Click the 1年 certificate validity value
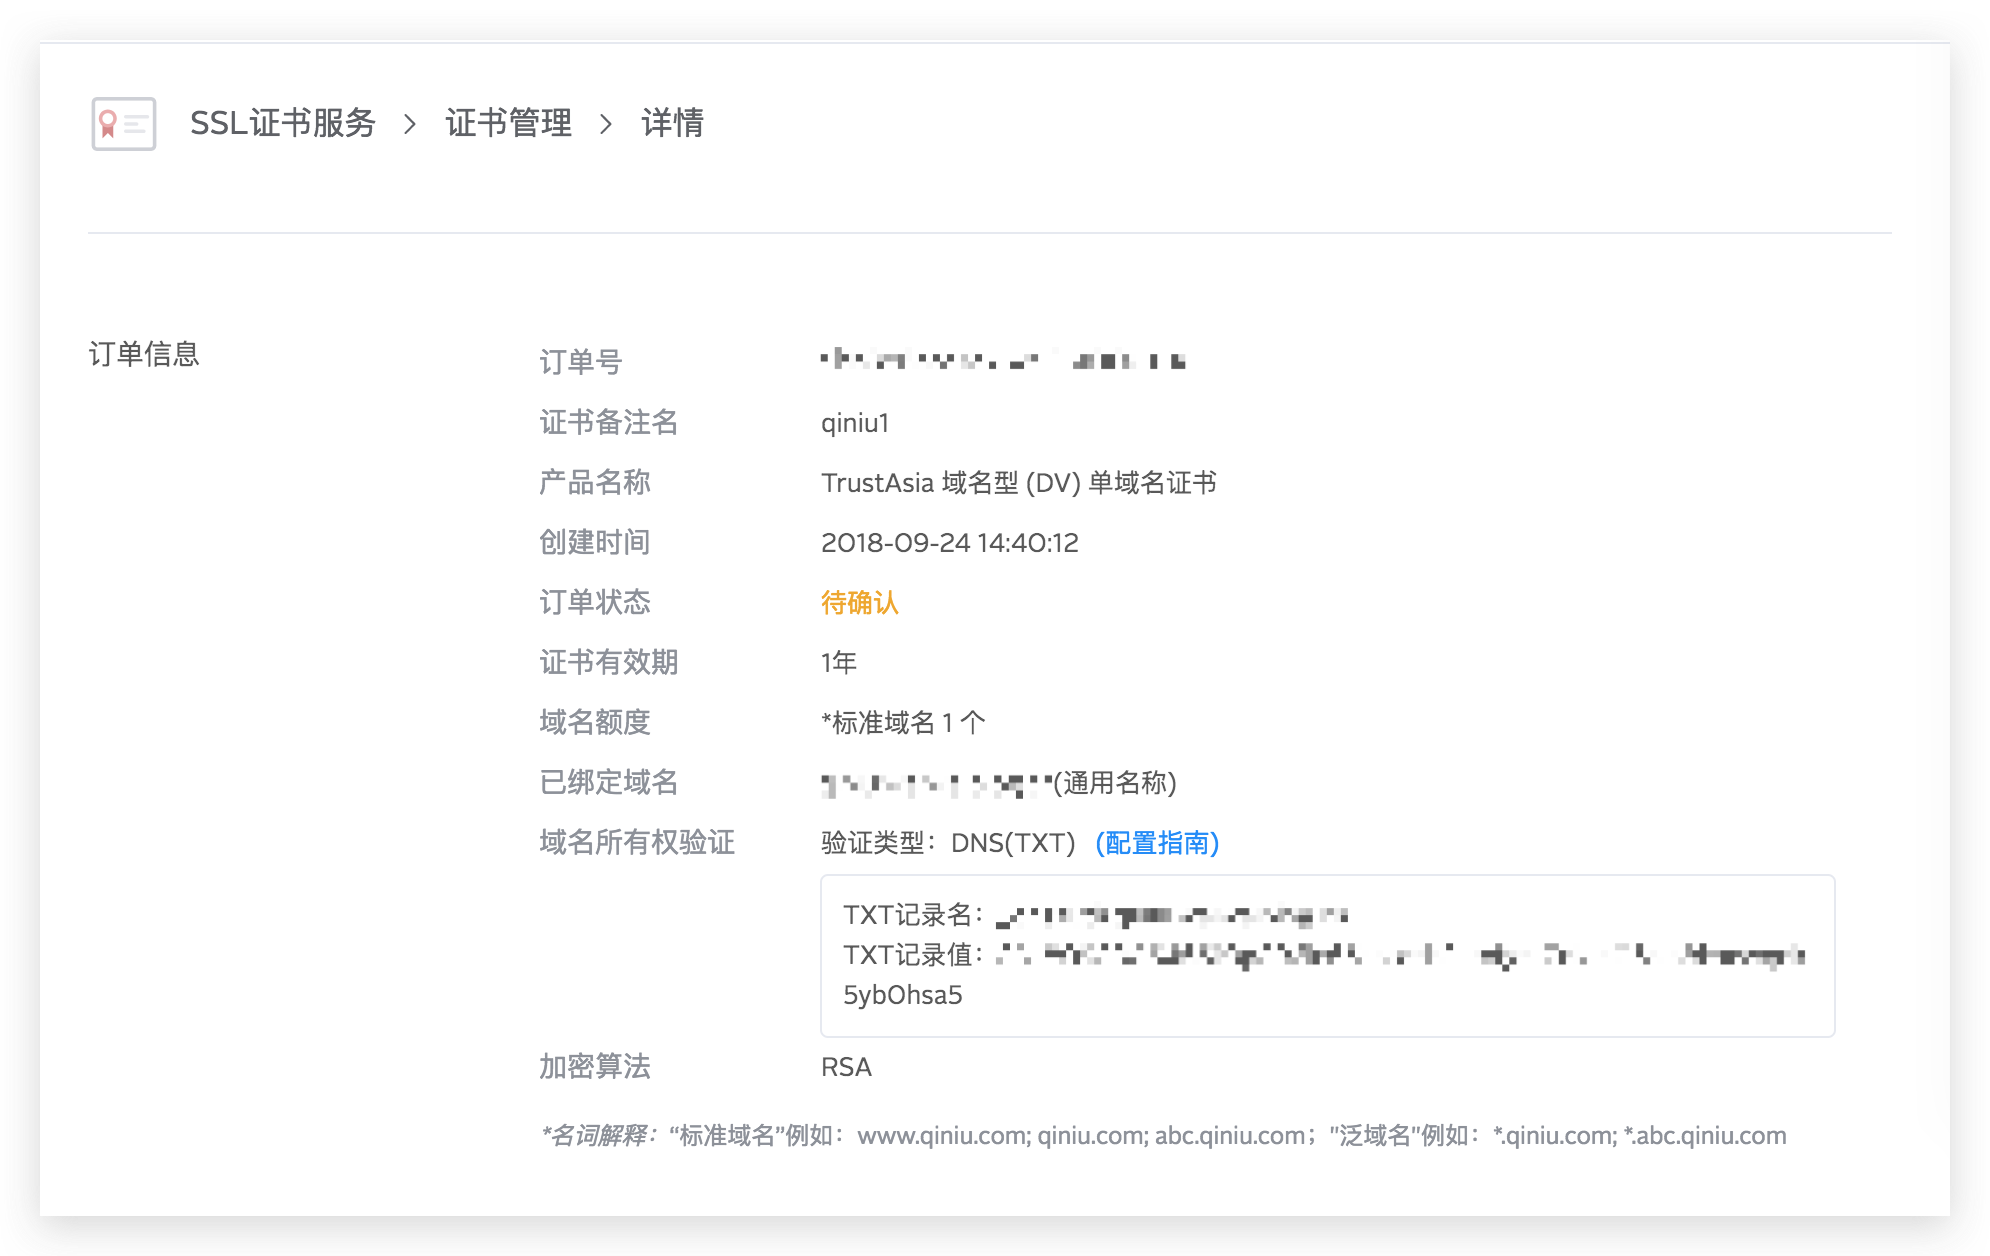Screen dimensions: 1990x1256 tap(838, 662)
